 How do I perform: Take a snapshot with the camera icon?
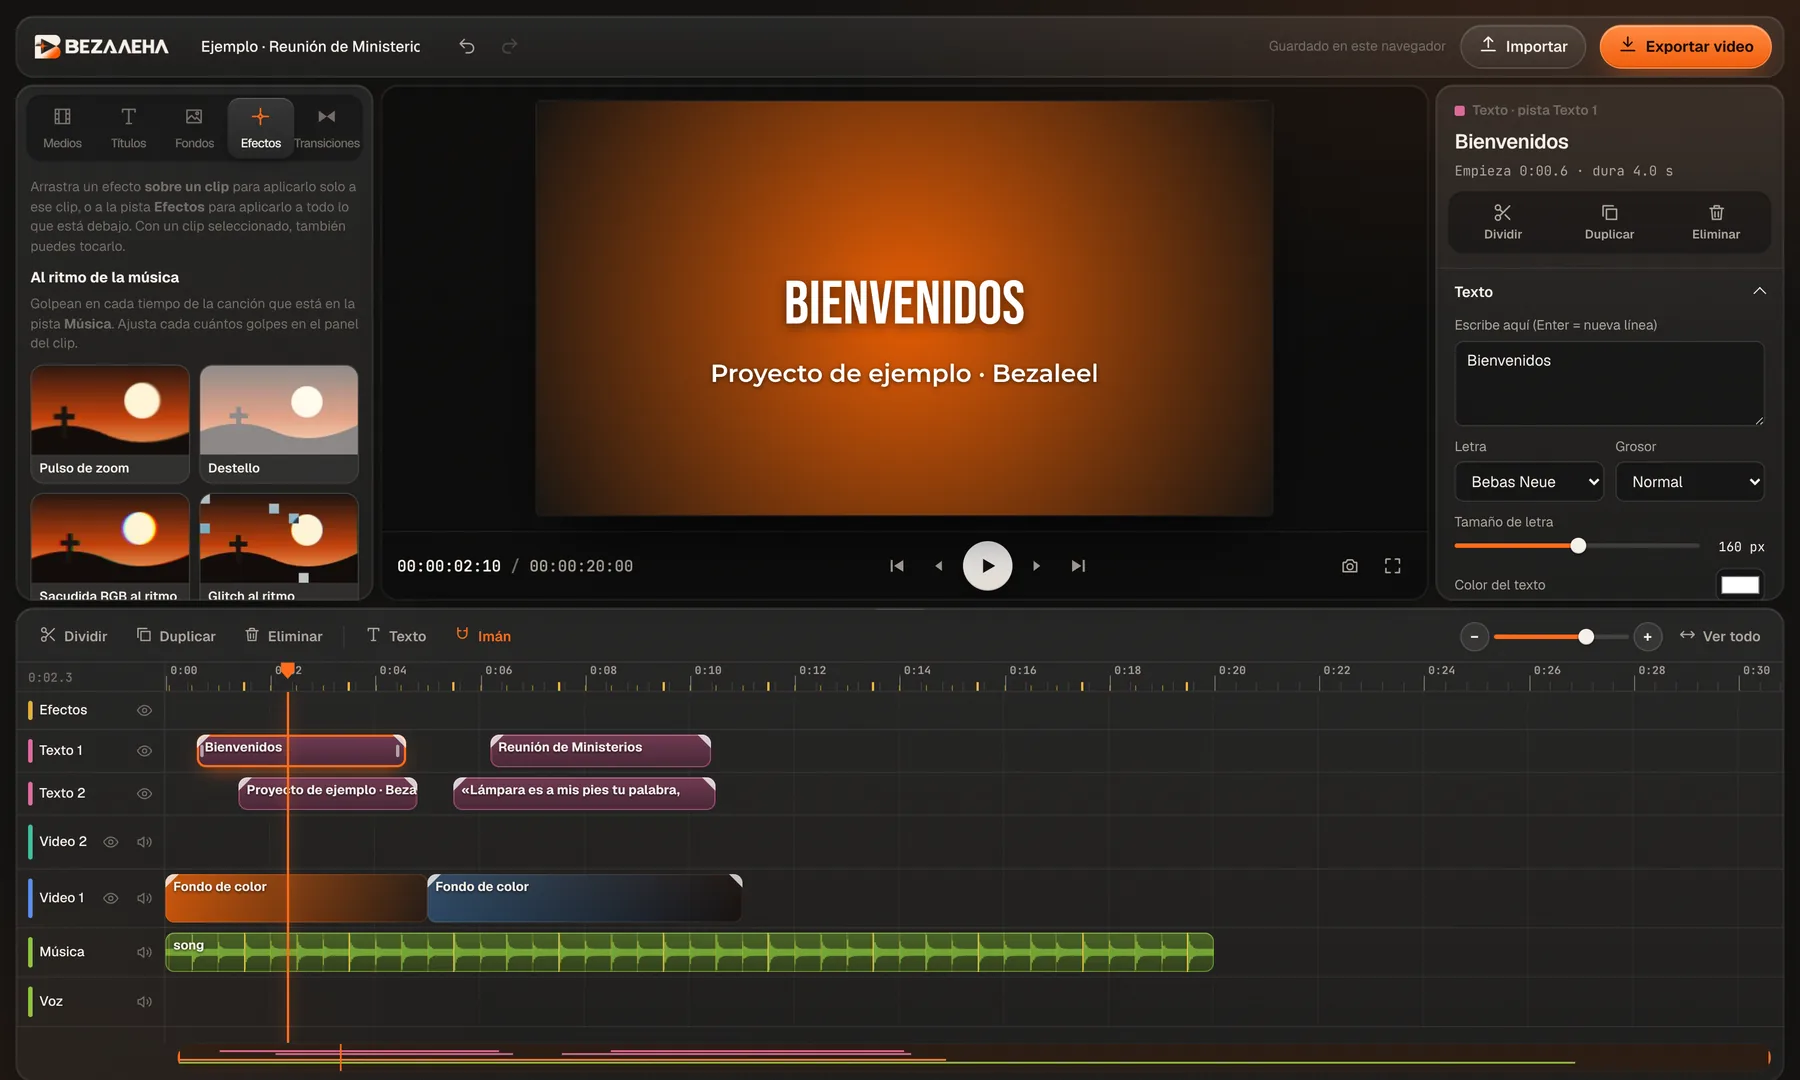pos(1349,566)
